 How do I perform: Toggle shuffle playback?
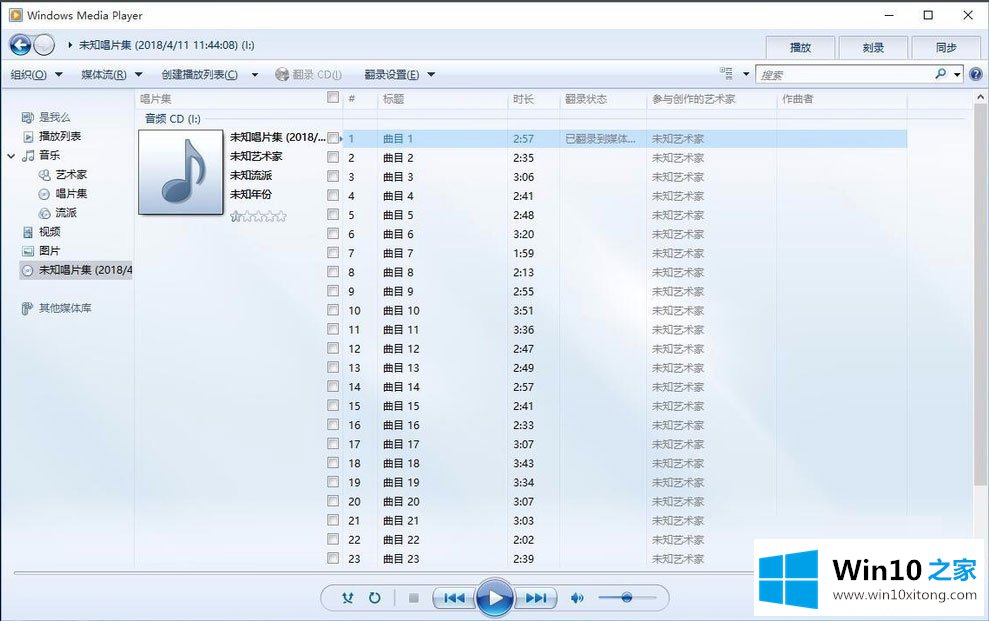pyautogui.click(x=348, y=598)
